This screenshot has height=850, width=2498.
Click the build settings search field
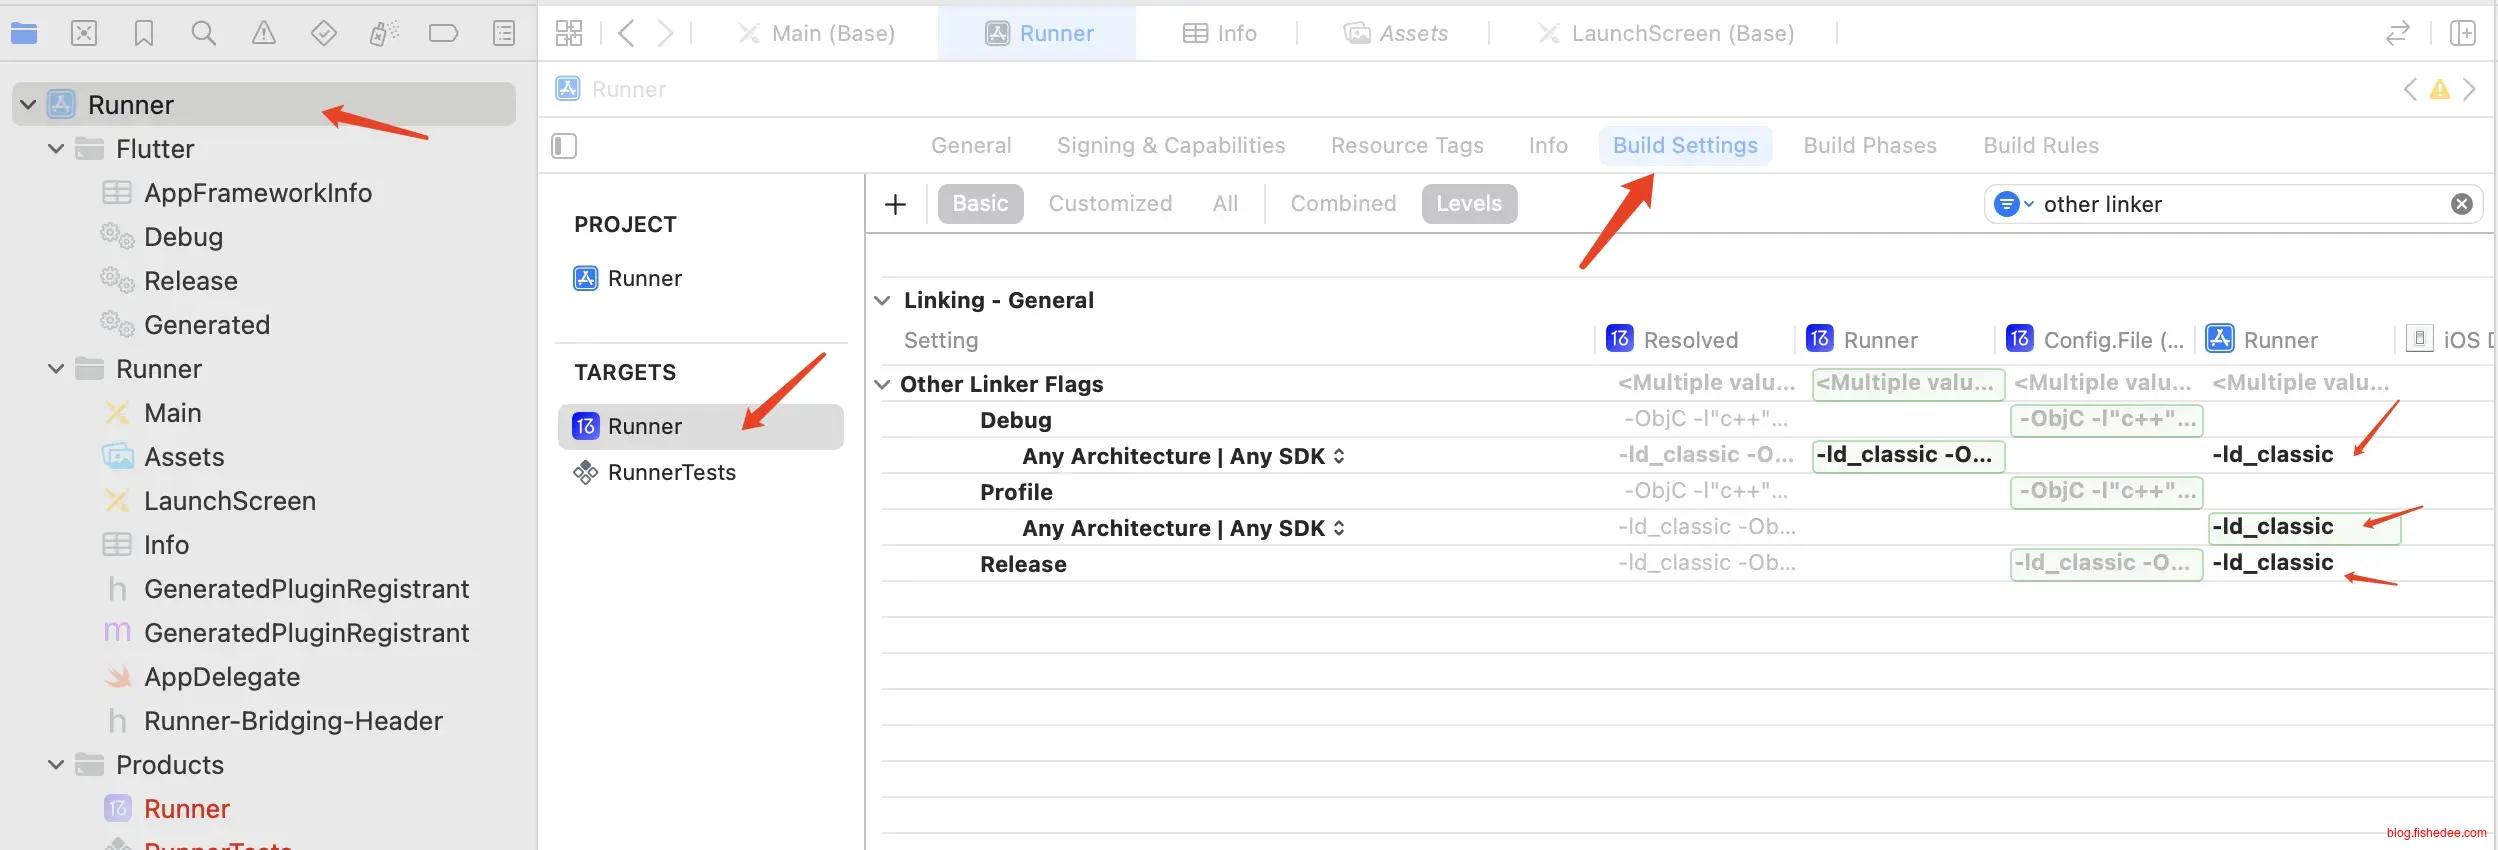tap(2230, 205)
